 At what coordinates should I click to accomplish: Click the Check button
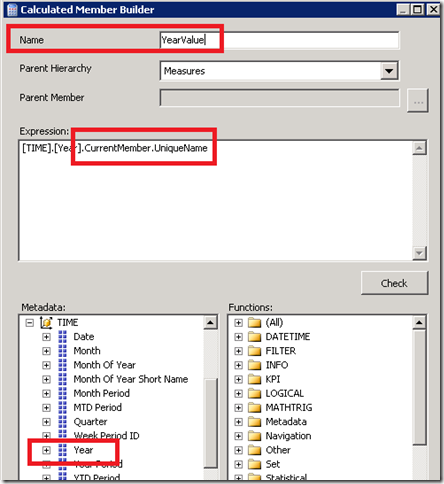point(394,283)
